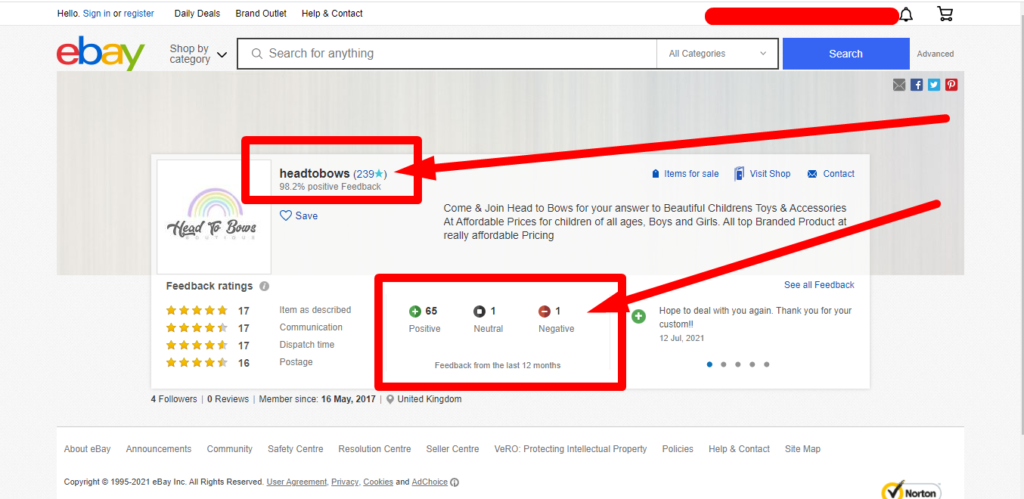Open the See all Feedback link
Viewport: 1024px width, 499px height.
pyautogui.click(x=819, y=285)
